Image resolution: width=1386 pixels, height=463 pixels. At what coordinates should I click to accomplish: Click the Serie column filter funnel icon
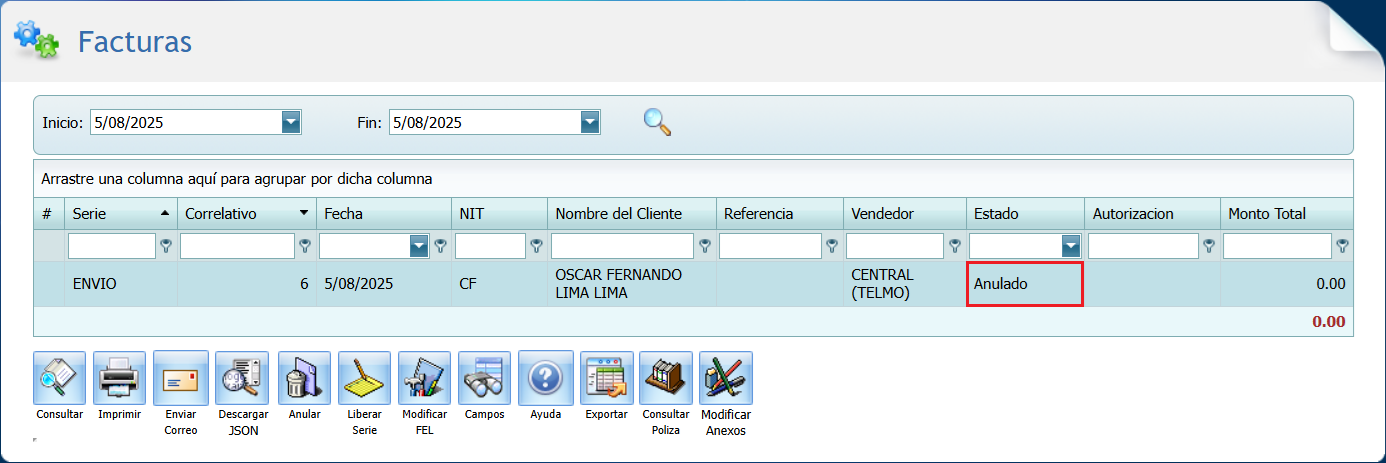tap(166, 246)
